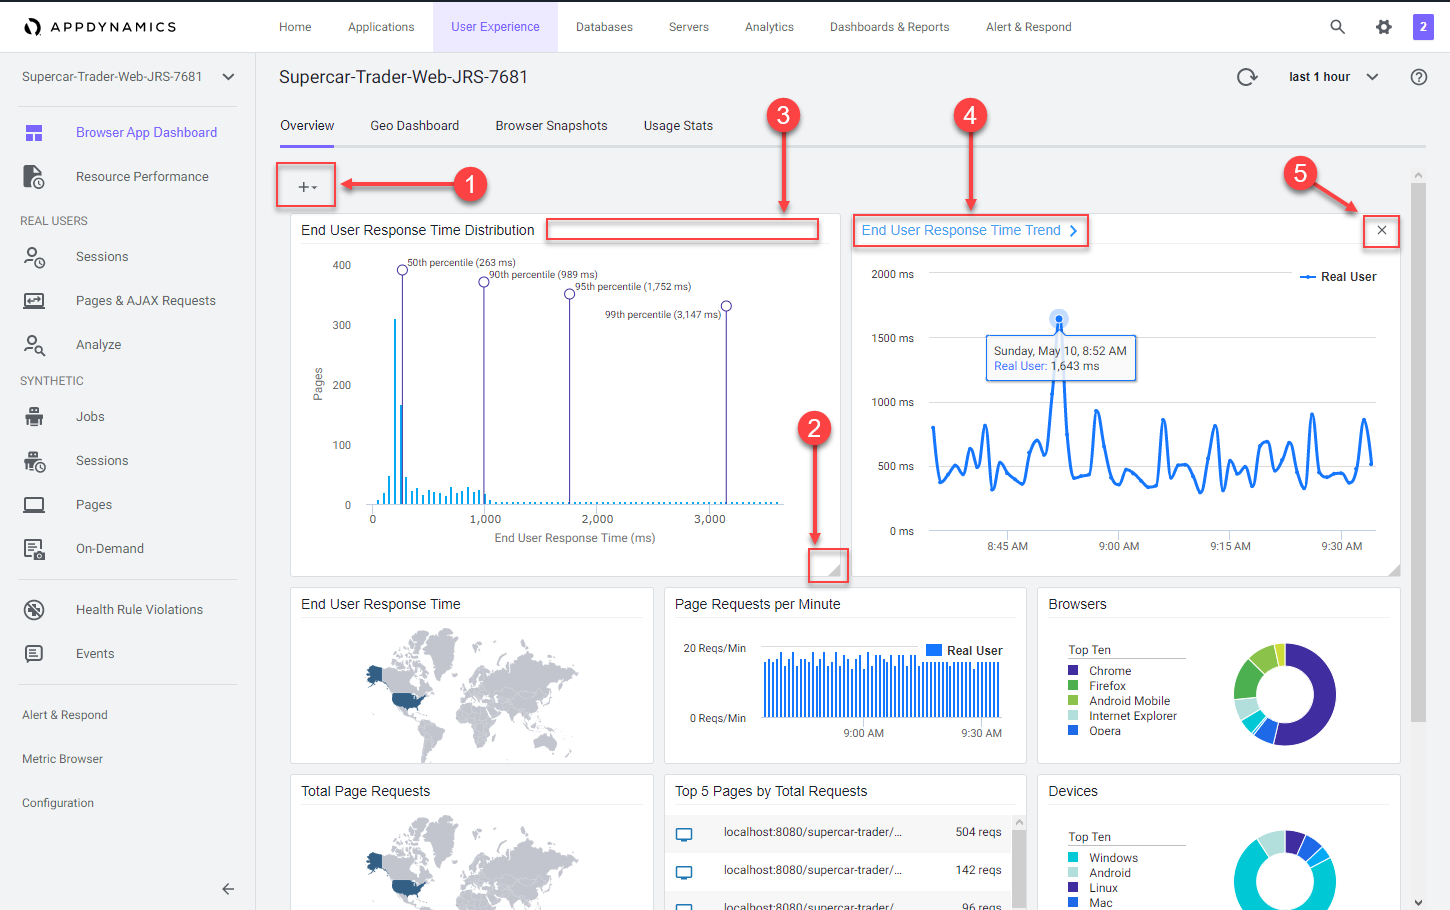Switch to the Browser Snapshots tab
The image size is (1450, 910).
[x=551, y=126]
